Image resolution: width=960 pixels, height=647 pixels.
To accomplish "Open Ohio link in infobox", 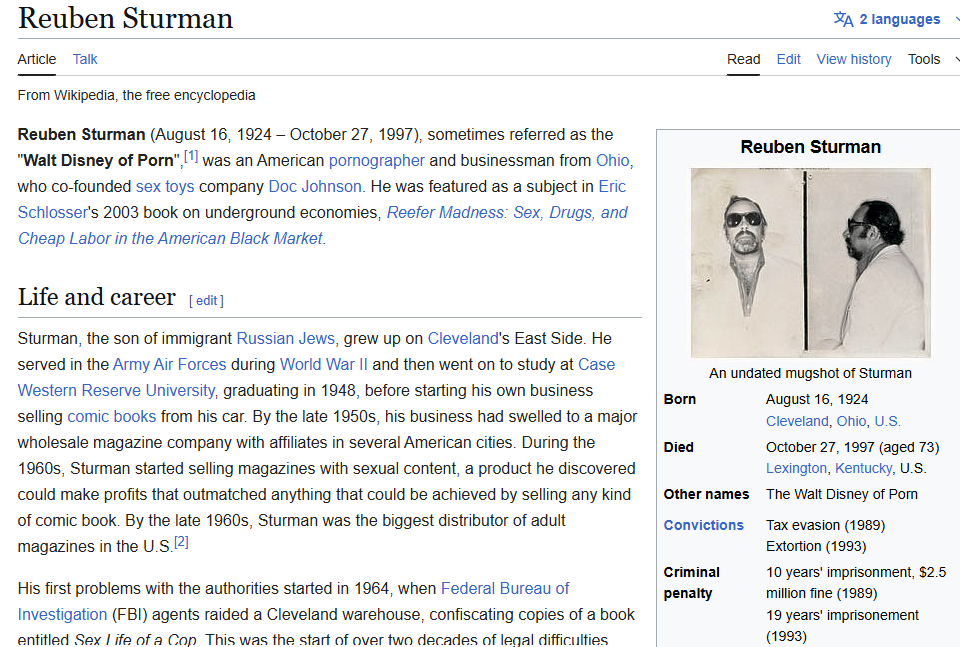I will [852, 422].
